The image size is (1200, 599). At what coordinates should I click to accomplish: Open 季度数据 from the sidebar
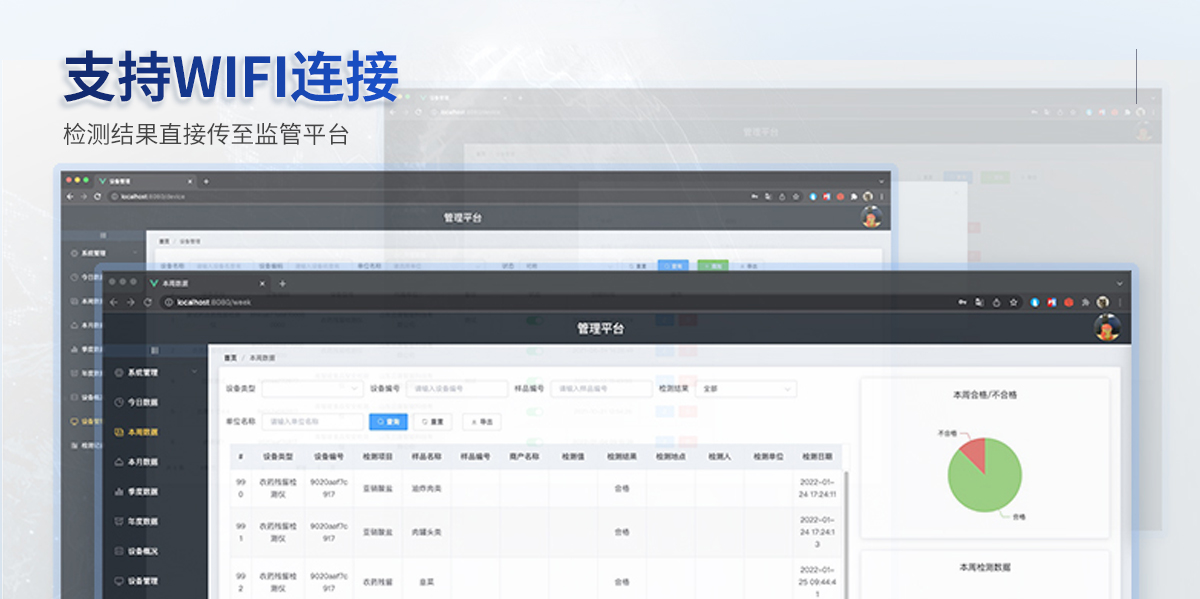[x=142, y=492]
